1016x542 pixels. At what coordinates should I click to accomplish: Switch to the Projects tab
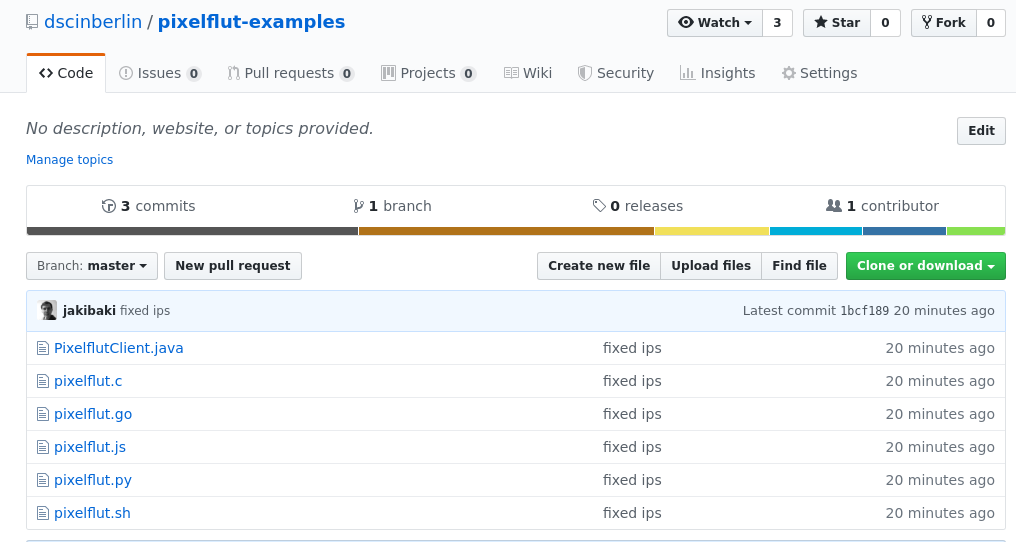[x=428, y=73]
